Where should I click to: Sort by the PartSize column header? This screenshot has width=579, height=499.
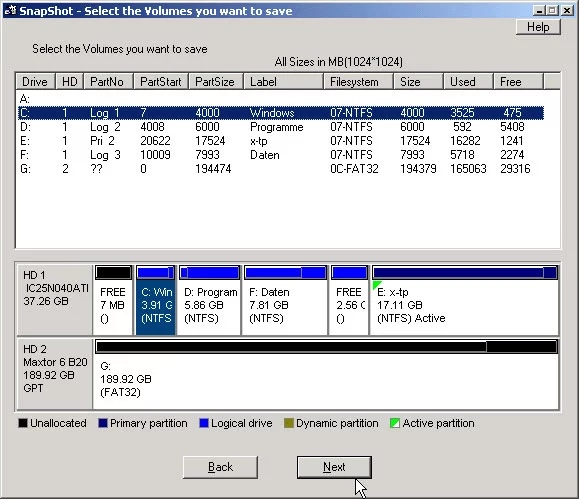click(216, 82)
